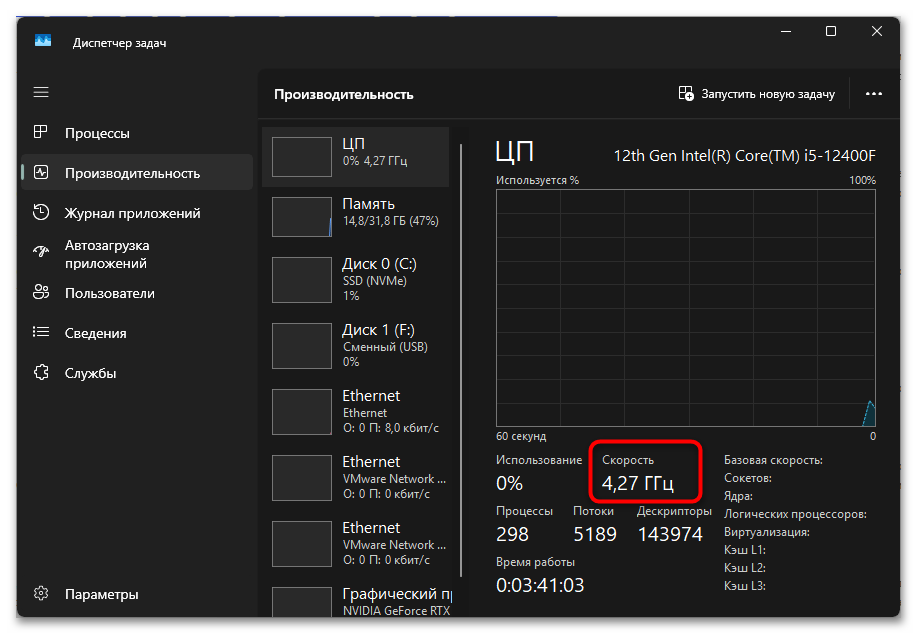Viewport: 917px width, 634px height.
Task: Click the new task icon beside Запустить новую задачу
Action: (686, 93)
